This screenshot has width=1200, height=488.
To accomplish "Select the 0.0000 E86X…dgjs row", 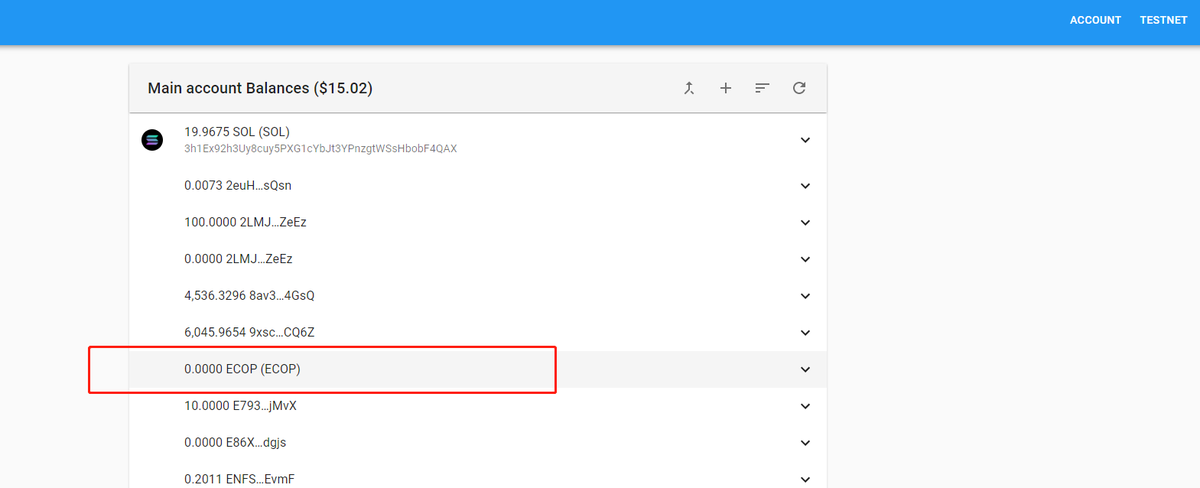I will (478, 443).
